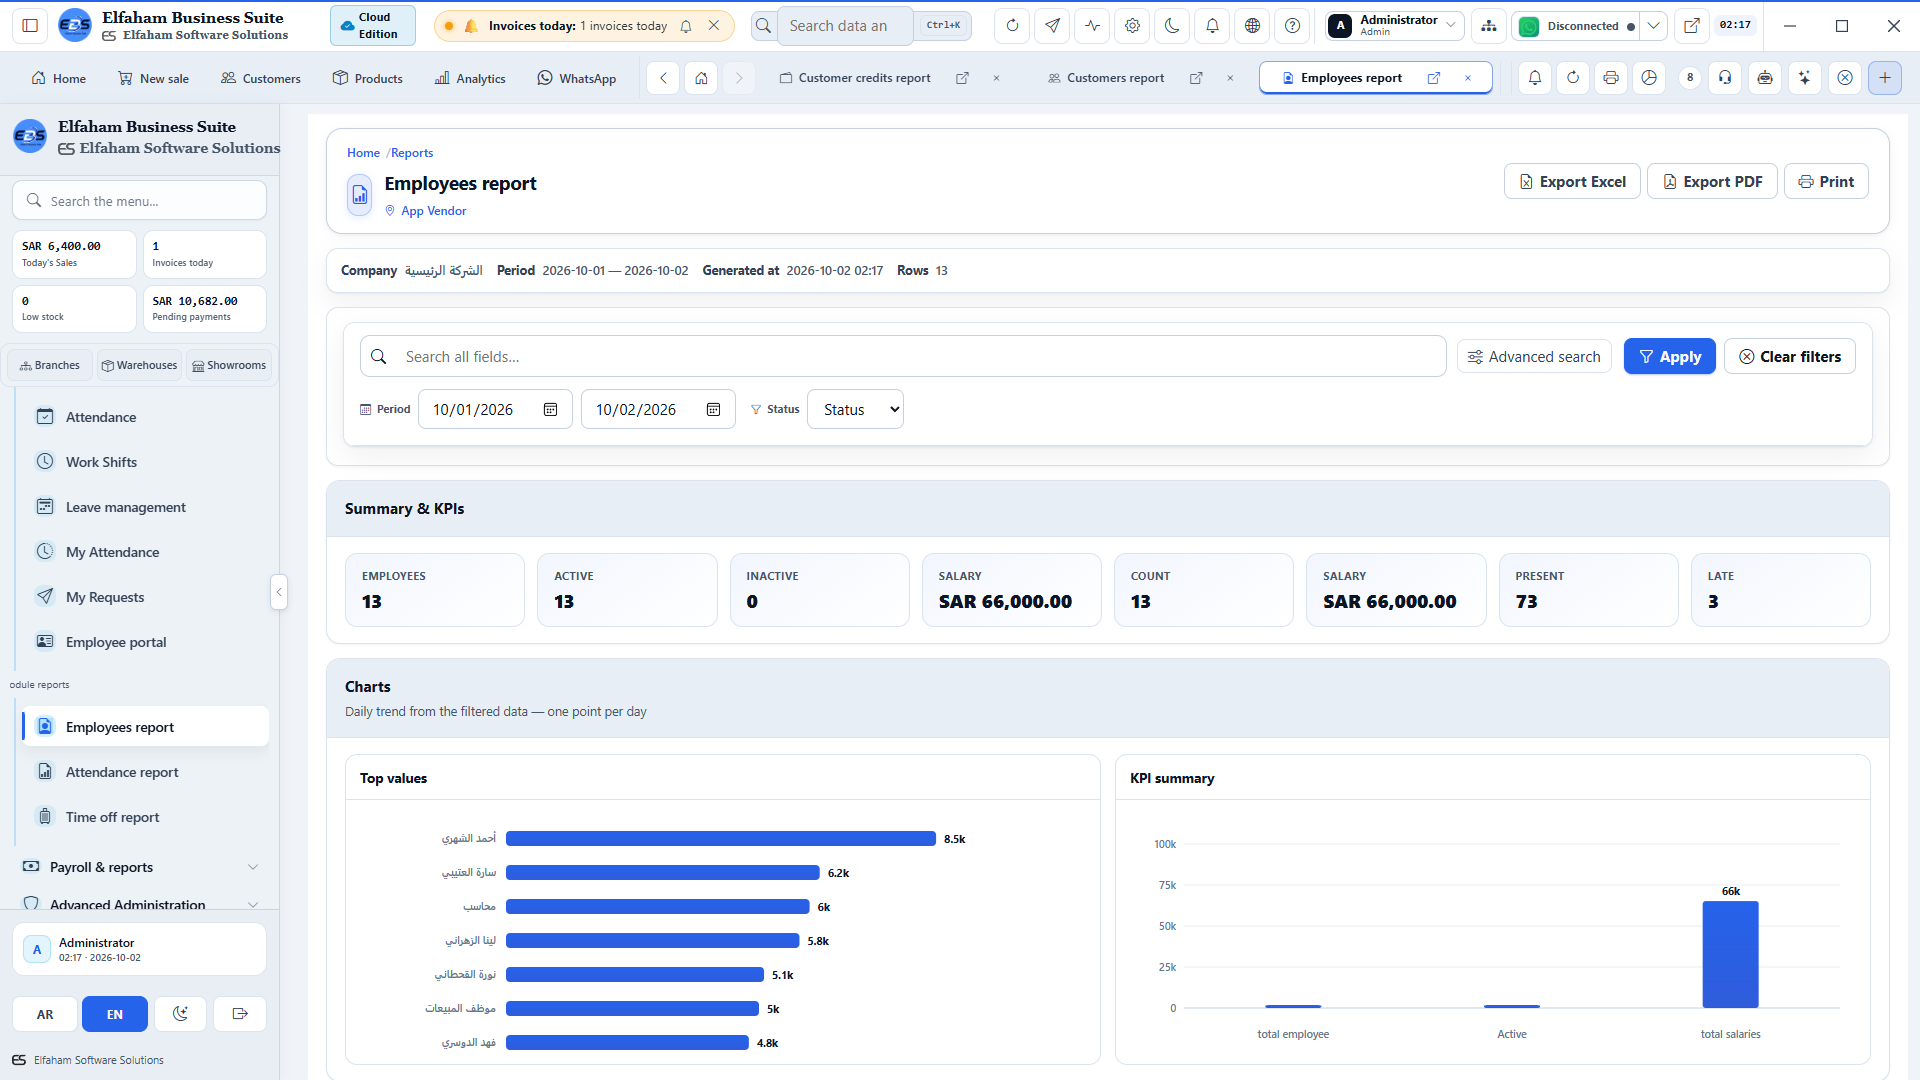Open the Status dropdown filter
This screenshot has height=1080, width=1920.
point(855,409)
